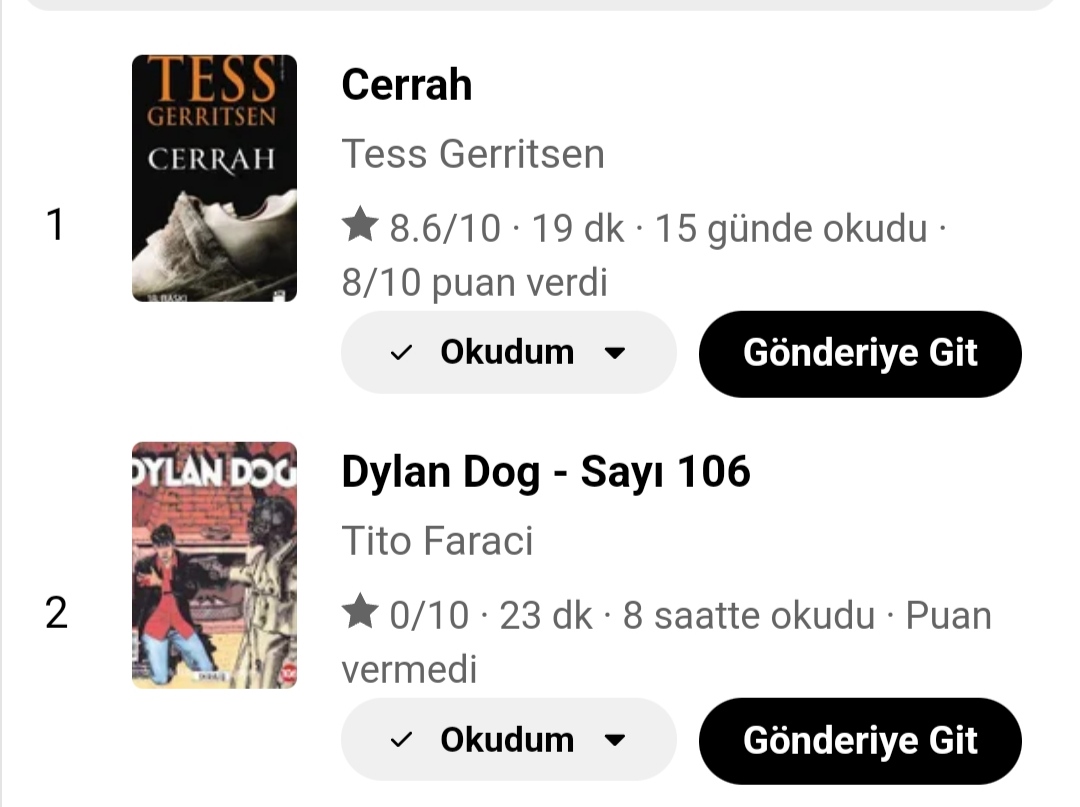Viewport: 1080px width, 807px height.
Task: Open the Cerrah book title
Action: [x=406, y=85]
